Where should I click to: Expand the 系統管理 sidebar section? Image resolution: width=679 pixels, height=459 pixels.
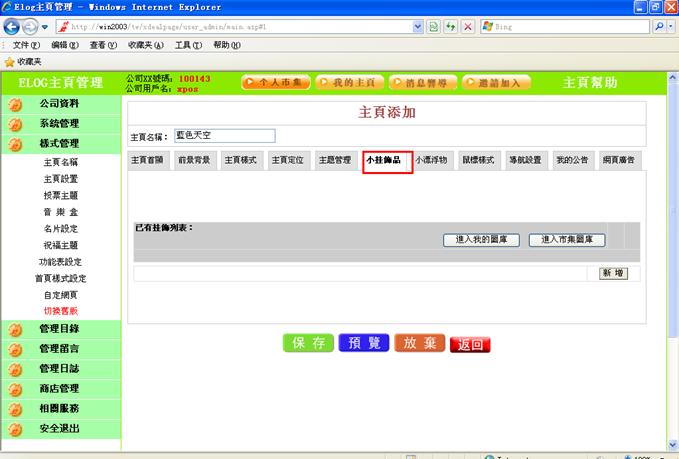tap(59, 124)
